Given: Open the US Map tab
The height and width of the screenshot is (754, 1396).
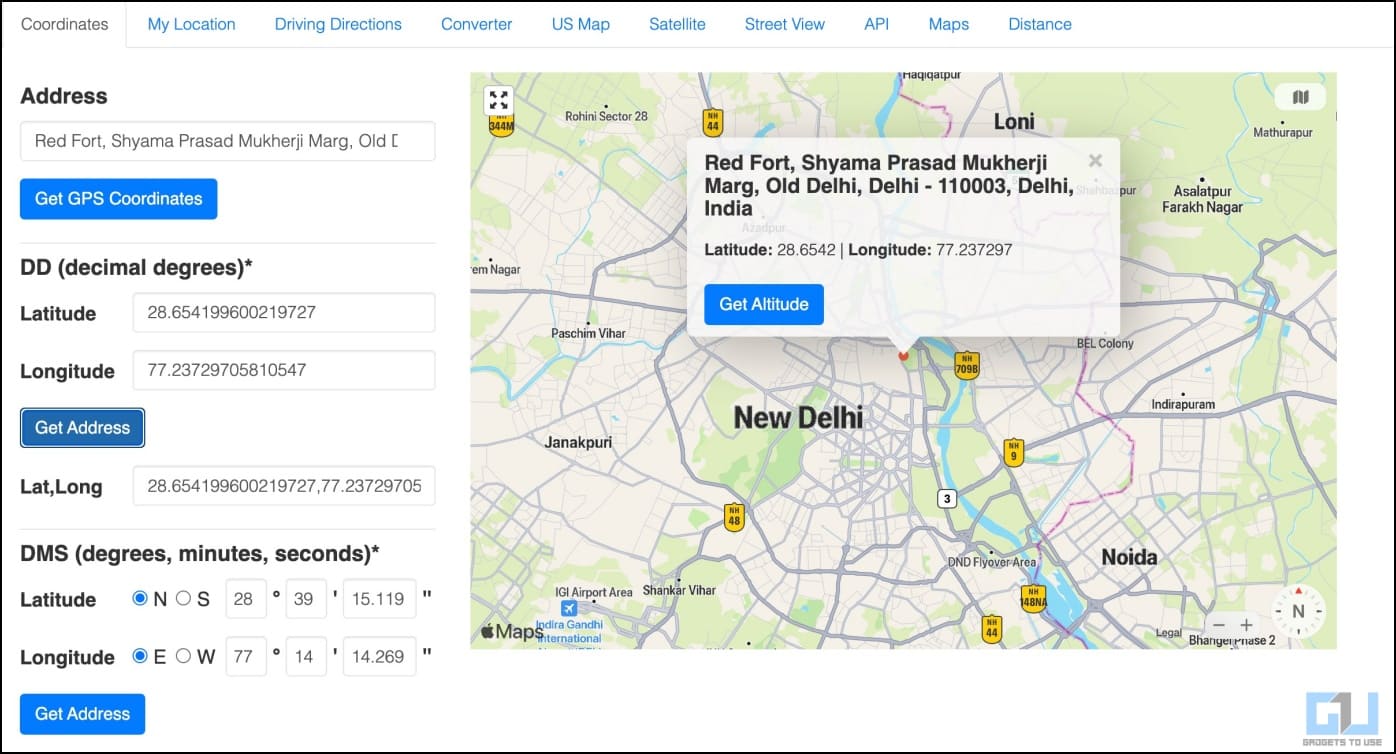Looking at the screenshot, I should tap(581, 24).
